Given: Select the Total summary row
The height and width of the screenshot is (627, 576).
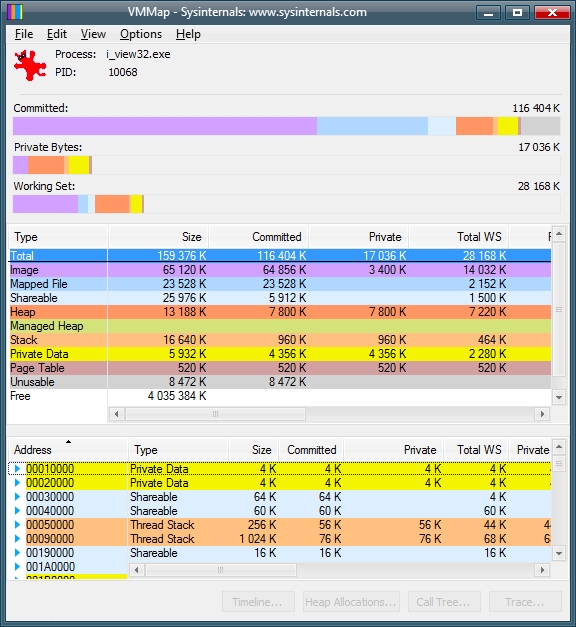Looking at the screenshot, I should pos(280,256).
